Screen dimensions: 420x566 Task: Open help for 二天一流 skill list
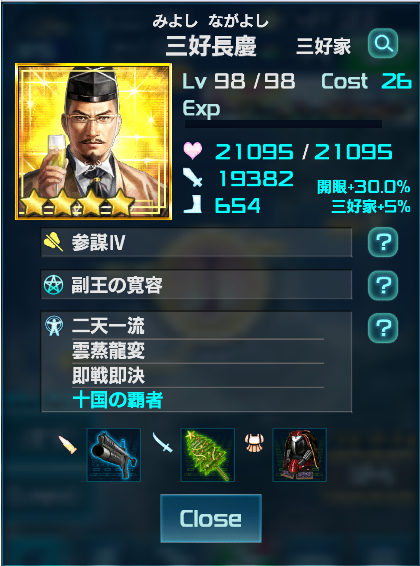tap(383, 328)
